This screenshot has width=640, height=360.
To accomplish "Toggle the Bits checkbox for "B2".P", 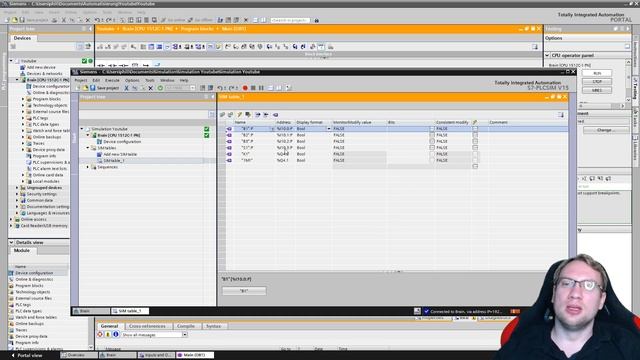I will [x=432, y=135].
